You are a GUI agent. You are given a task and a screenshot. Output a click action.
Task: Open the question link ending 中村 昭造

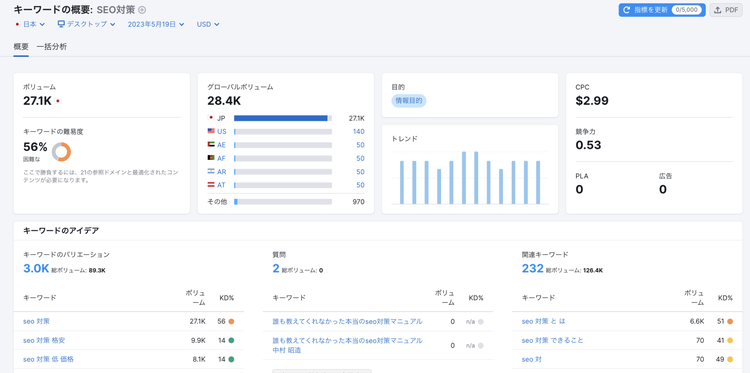pyautogui.click(x=347, y=345)
